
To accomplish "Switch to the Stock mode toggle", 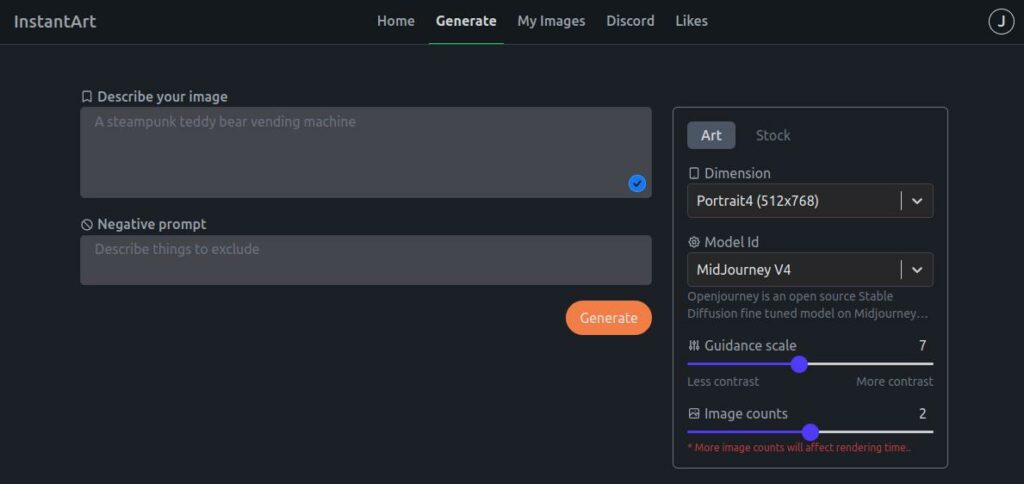I will pyautogui.click(x=773, y=135).
